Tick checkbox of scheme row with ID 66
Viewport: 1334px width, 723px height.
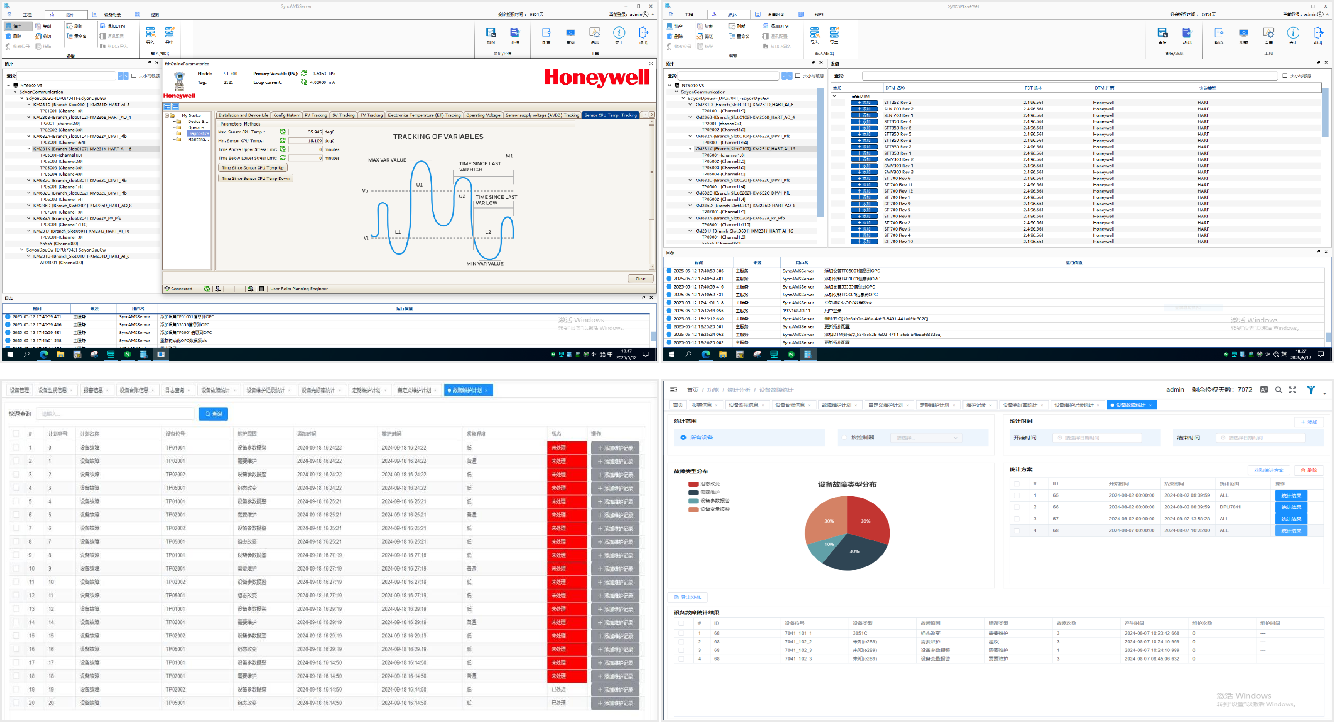1016,507
